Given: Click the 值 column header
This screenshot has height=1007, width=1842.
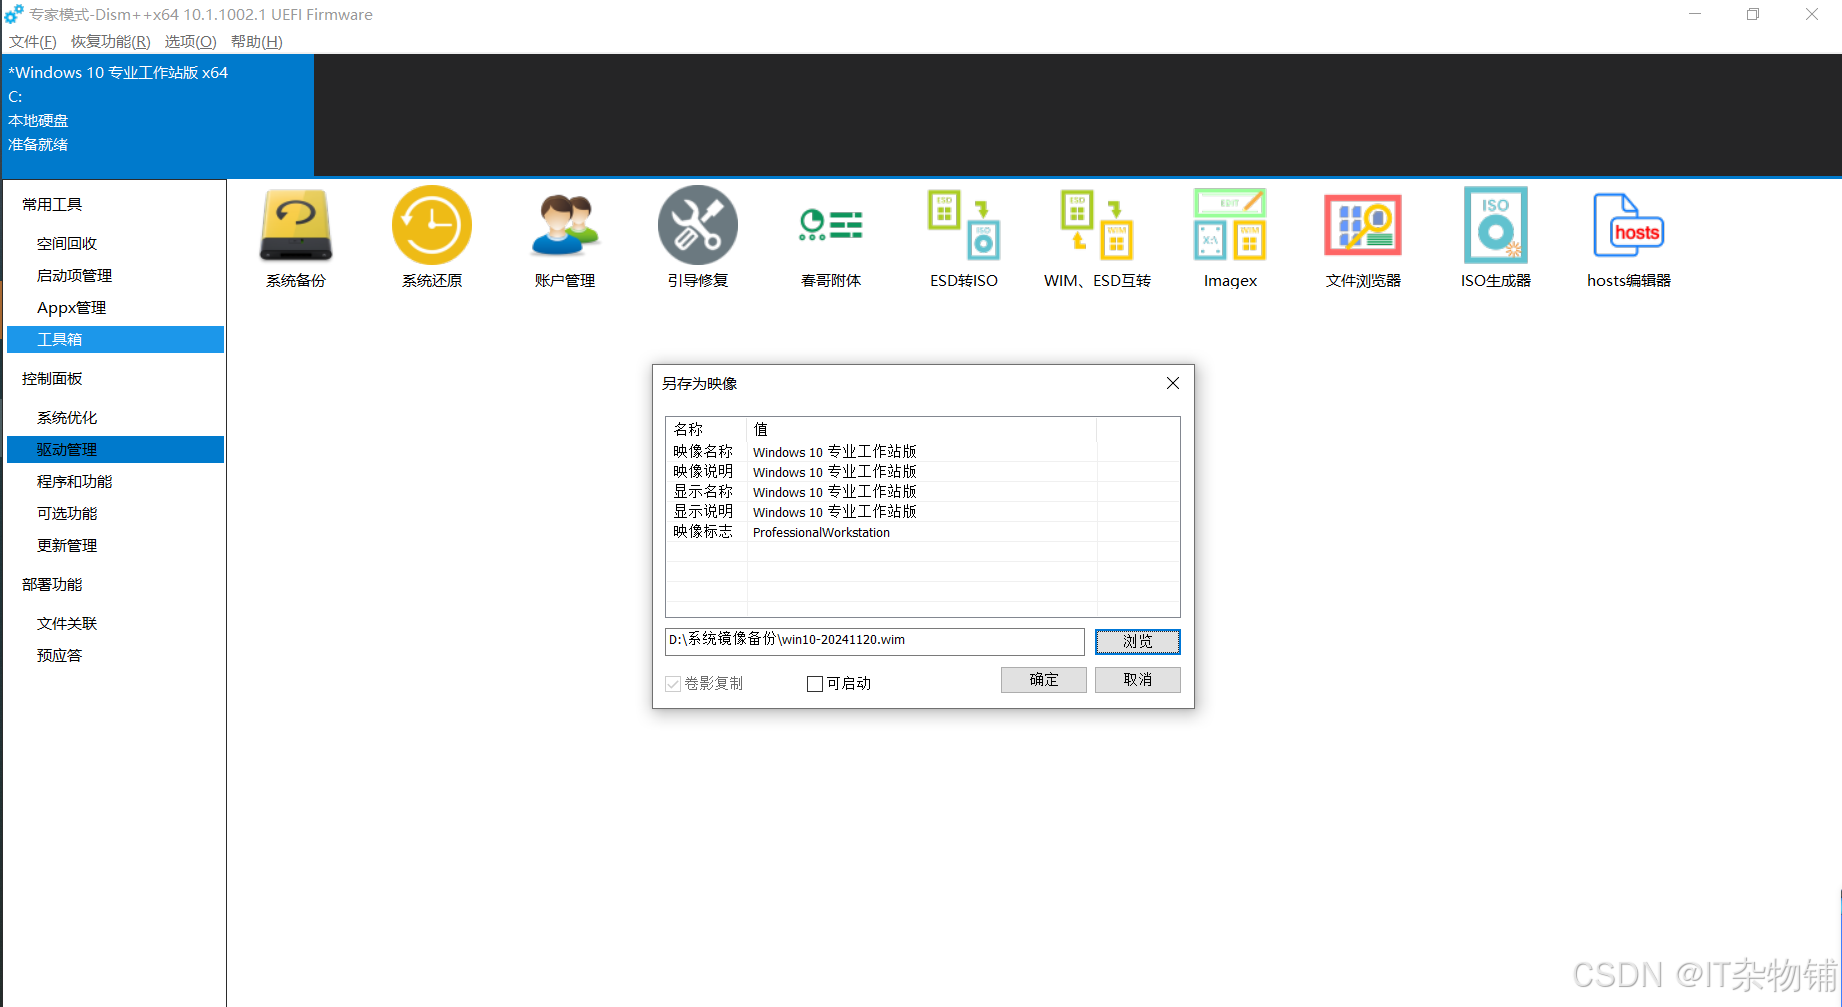Looking at the screenshot, I should click(922, 430).
